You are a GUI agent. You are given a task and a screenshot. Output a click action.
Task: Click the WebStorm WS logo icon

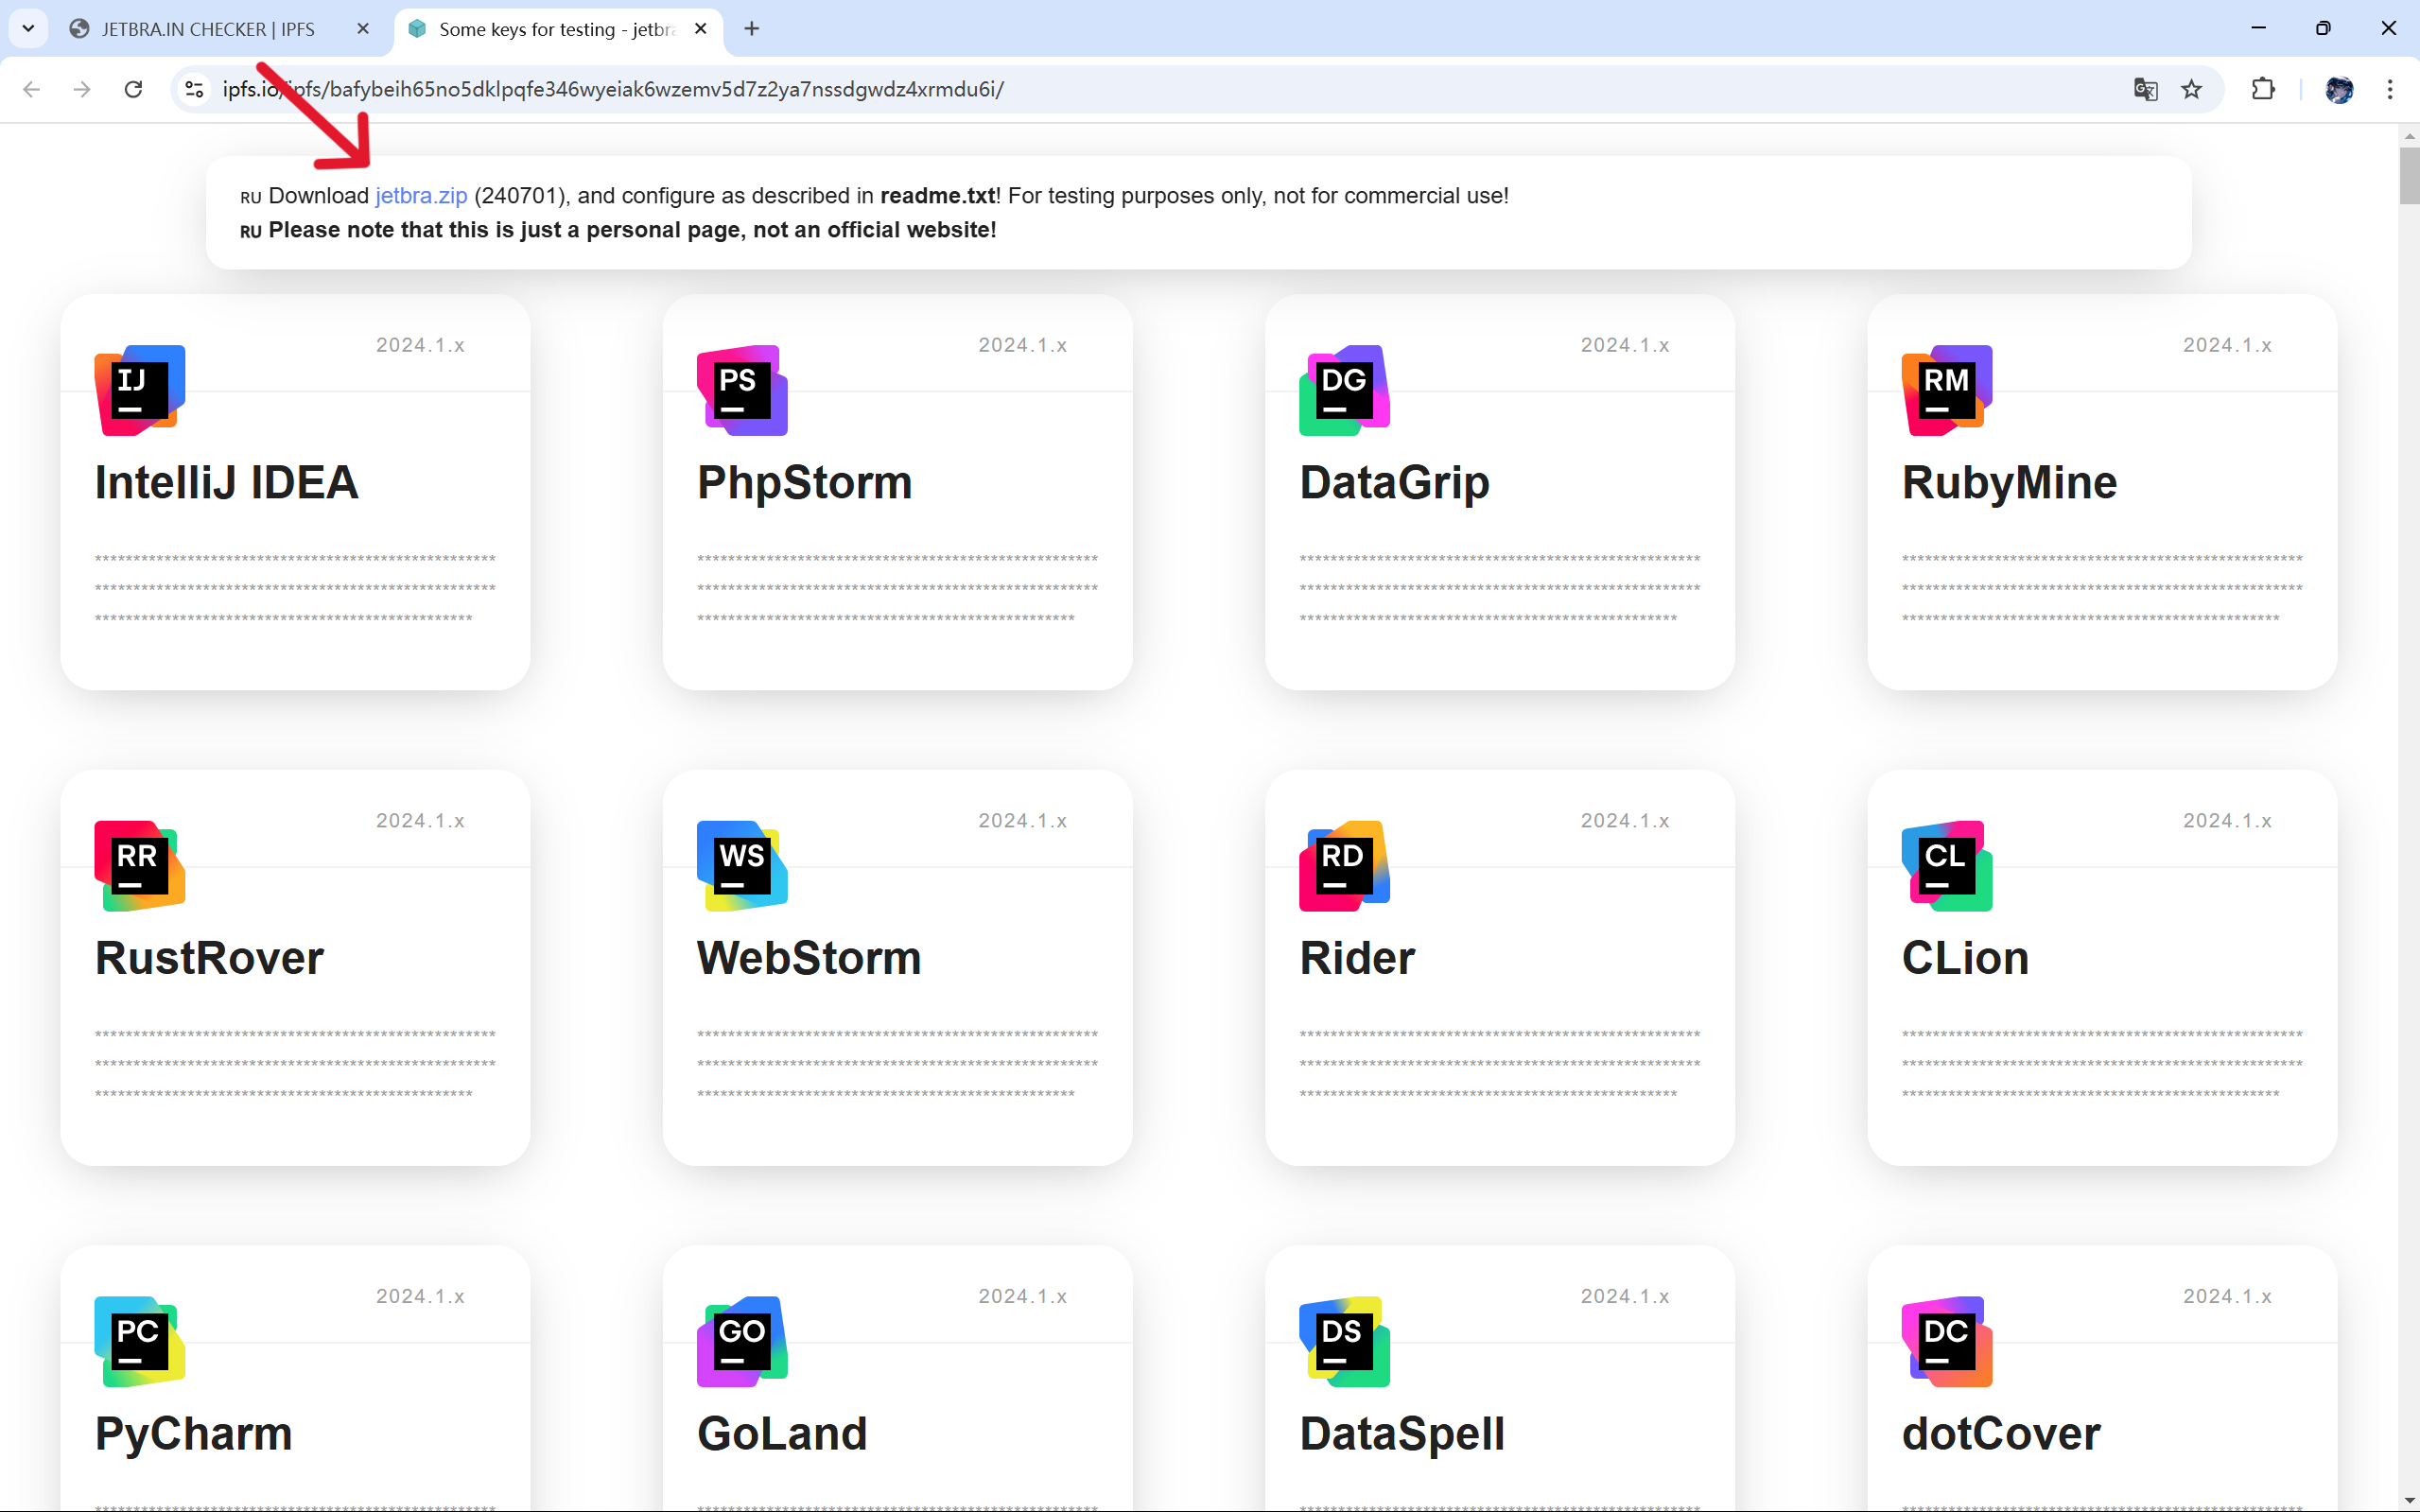(742, 866)
